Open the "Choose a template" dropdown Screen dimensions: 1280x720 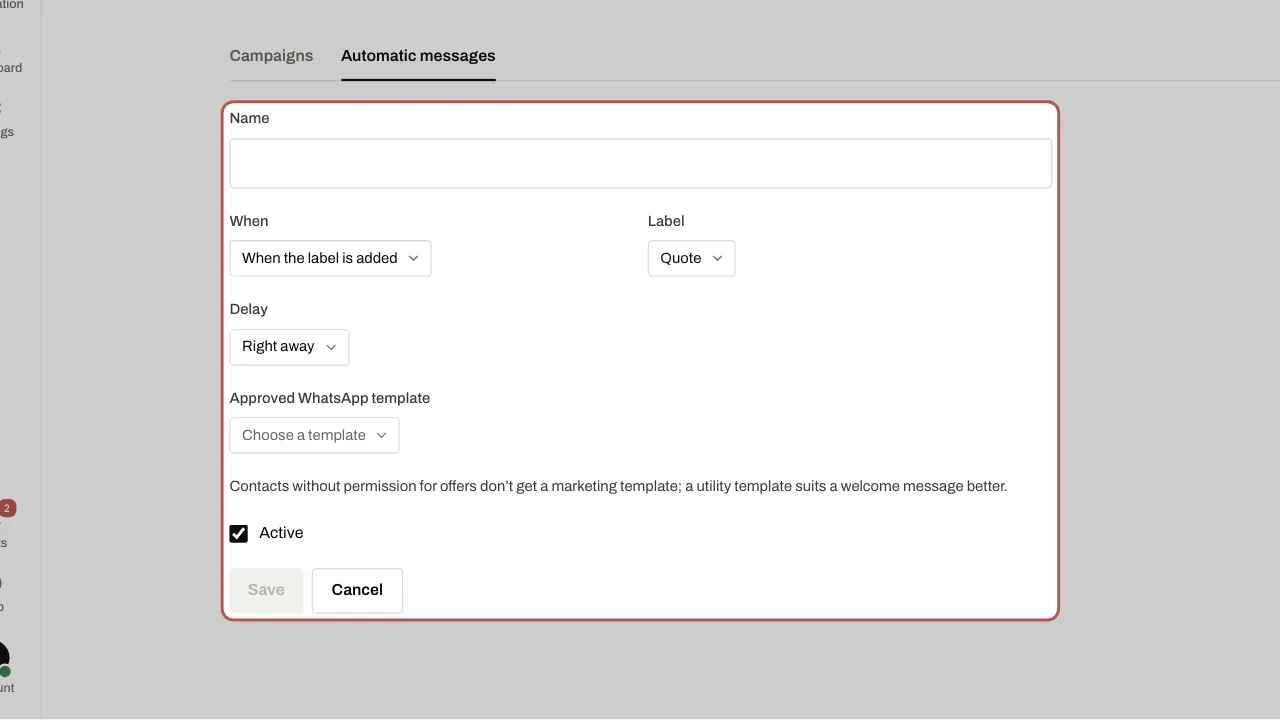coord(314,435)
